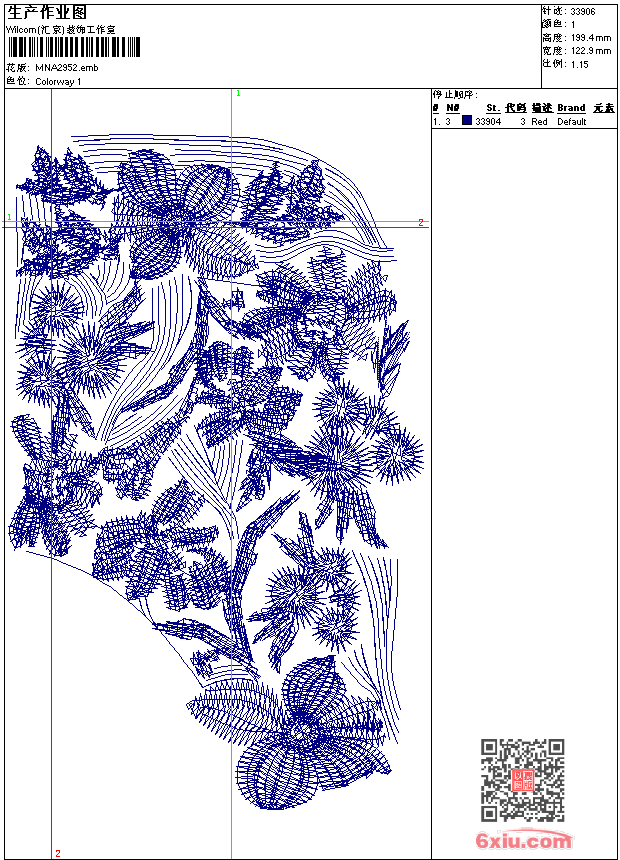This screenshot has height=860, width=620.
Task: Click the 停止顺序 stop sequence label
Action: tap(455, 95)
